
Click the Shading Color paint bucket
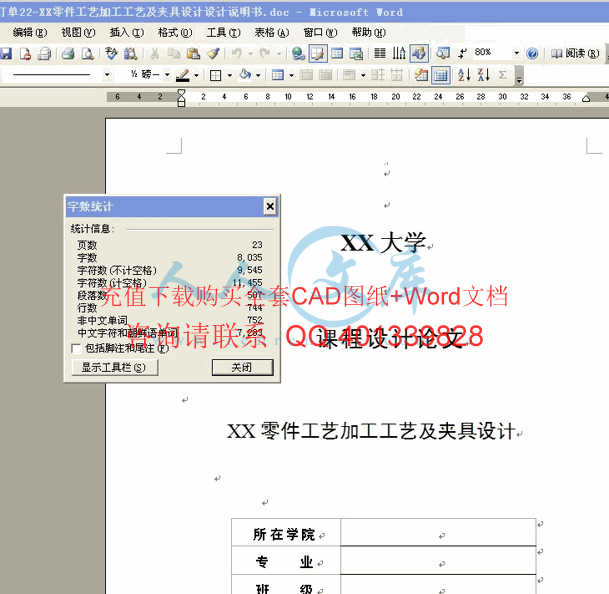pyautogui.click(x=245, y=75)
